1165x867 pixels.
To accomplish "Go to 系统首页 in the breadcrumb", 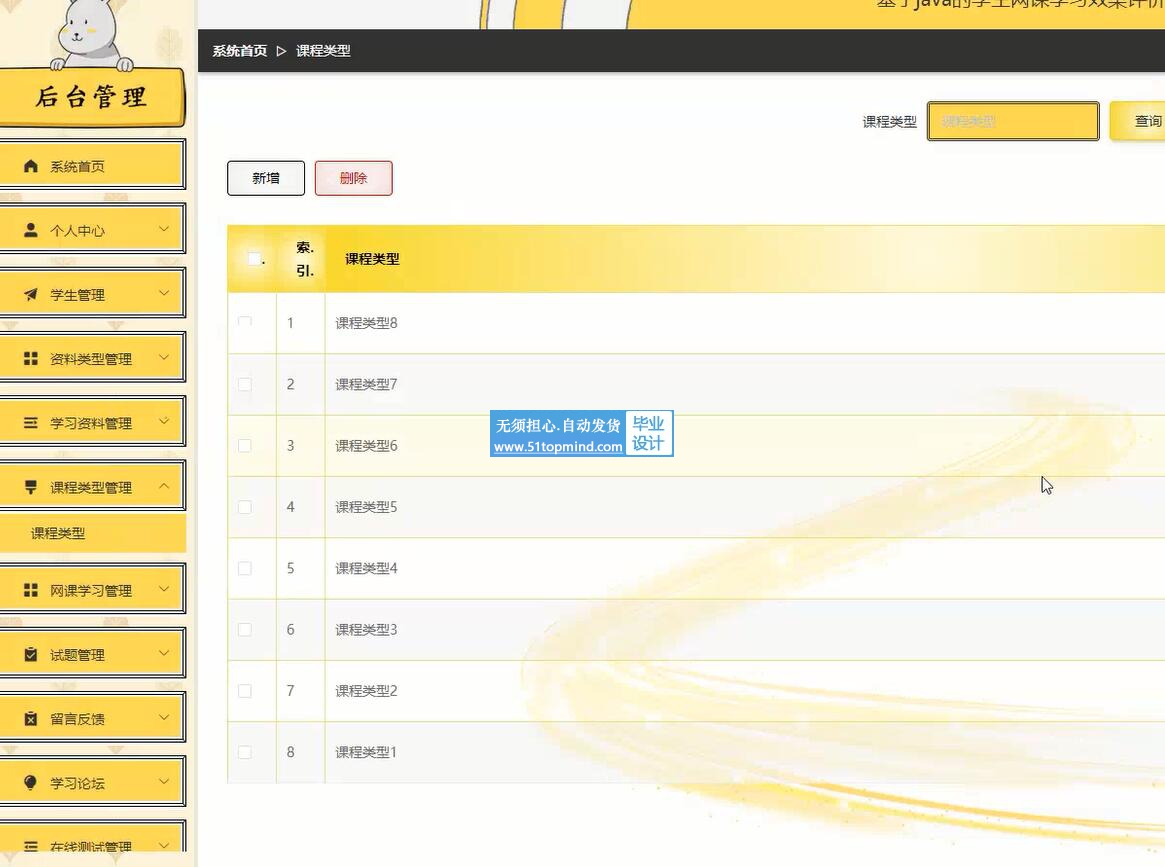I will pyautogui.click(x=240, y=51).
